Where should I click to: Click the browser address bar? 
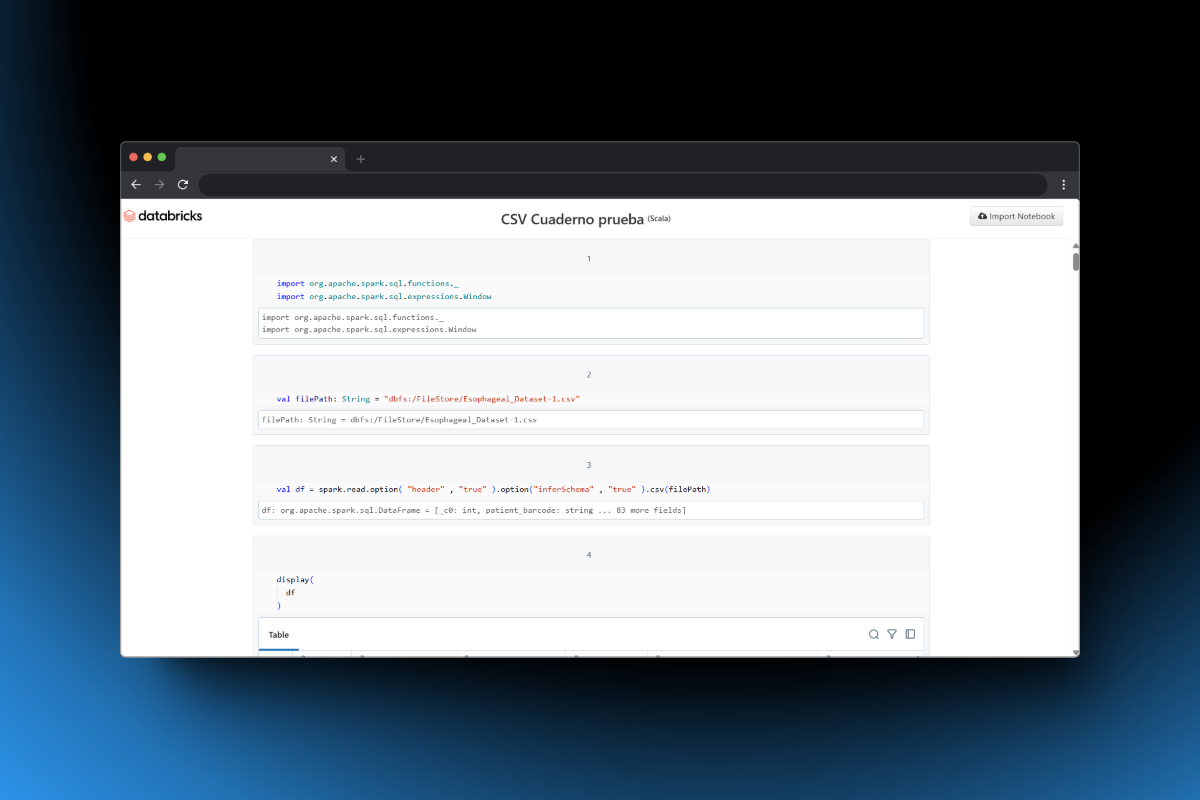[620, 185]
